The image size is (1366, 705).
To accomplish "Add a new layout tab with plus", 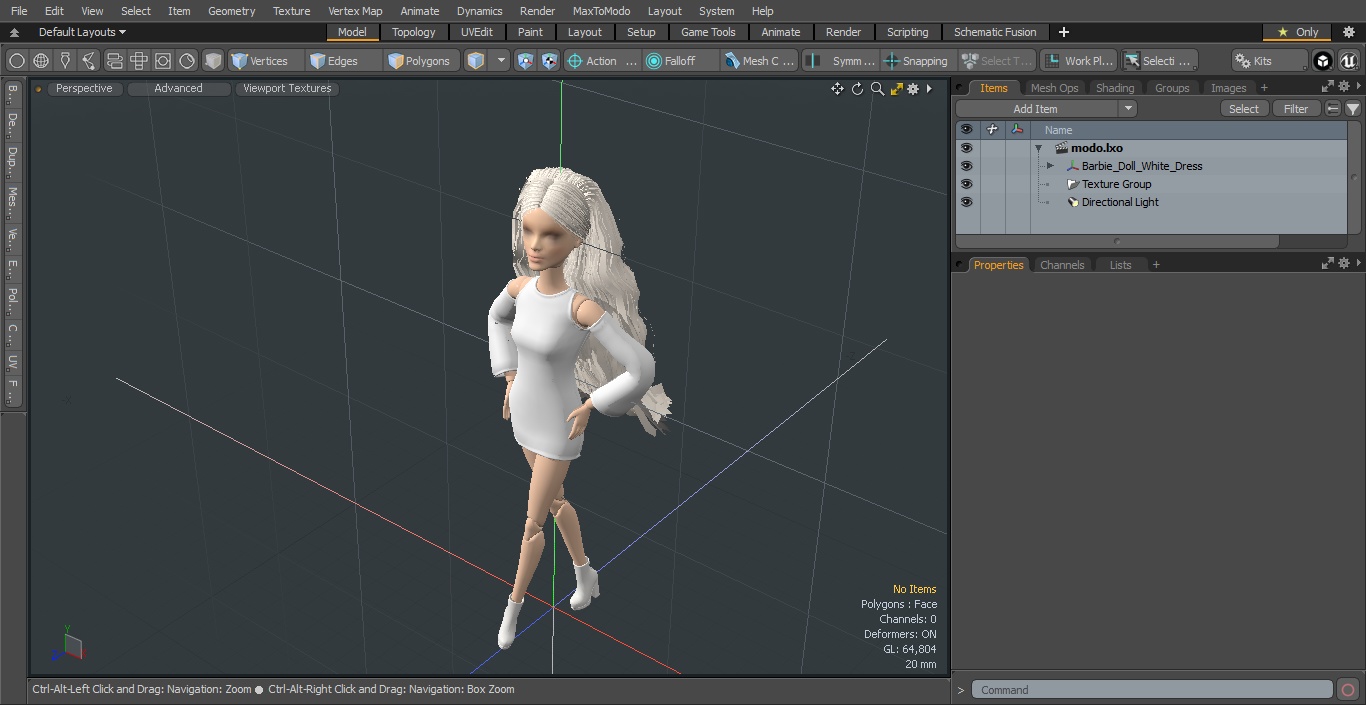I will point(1063,32).
